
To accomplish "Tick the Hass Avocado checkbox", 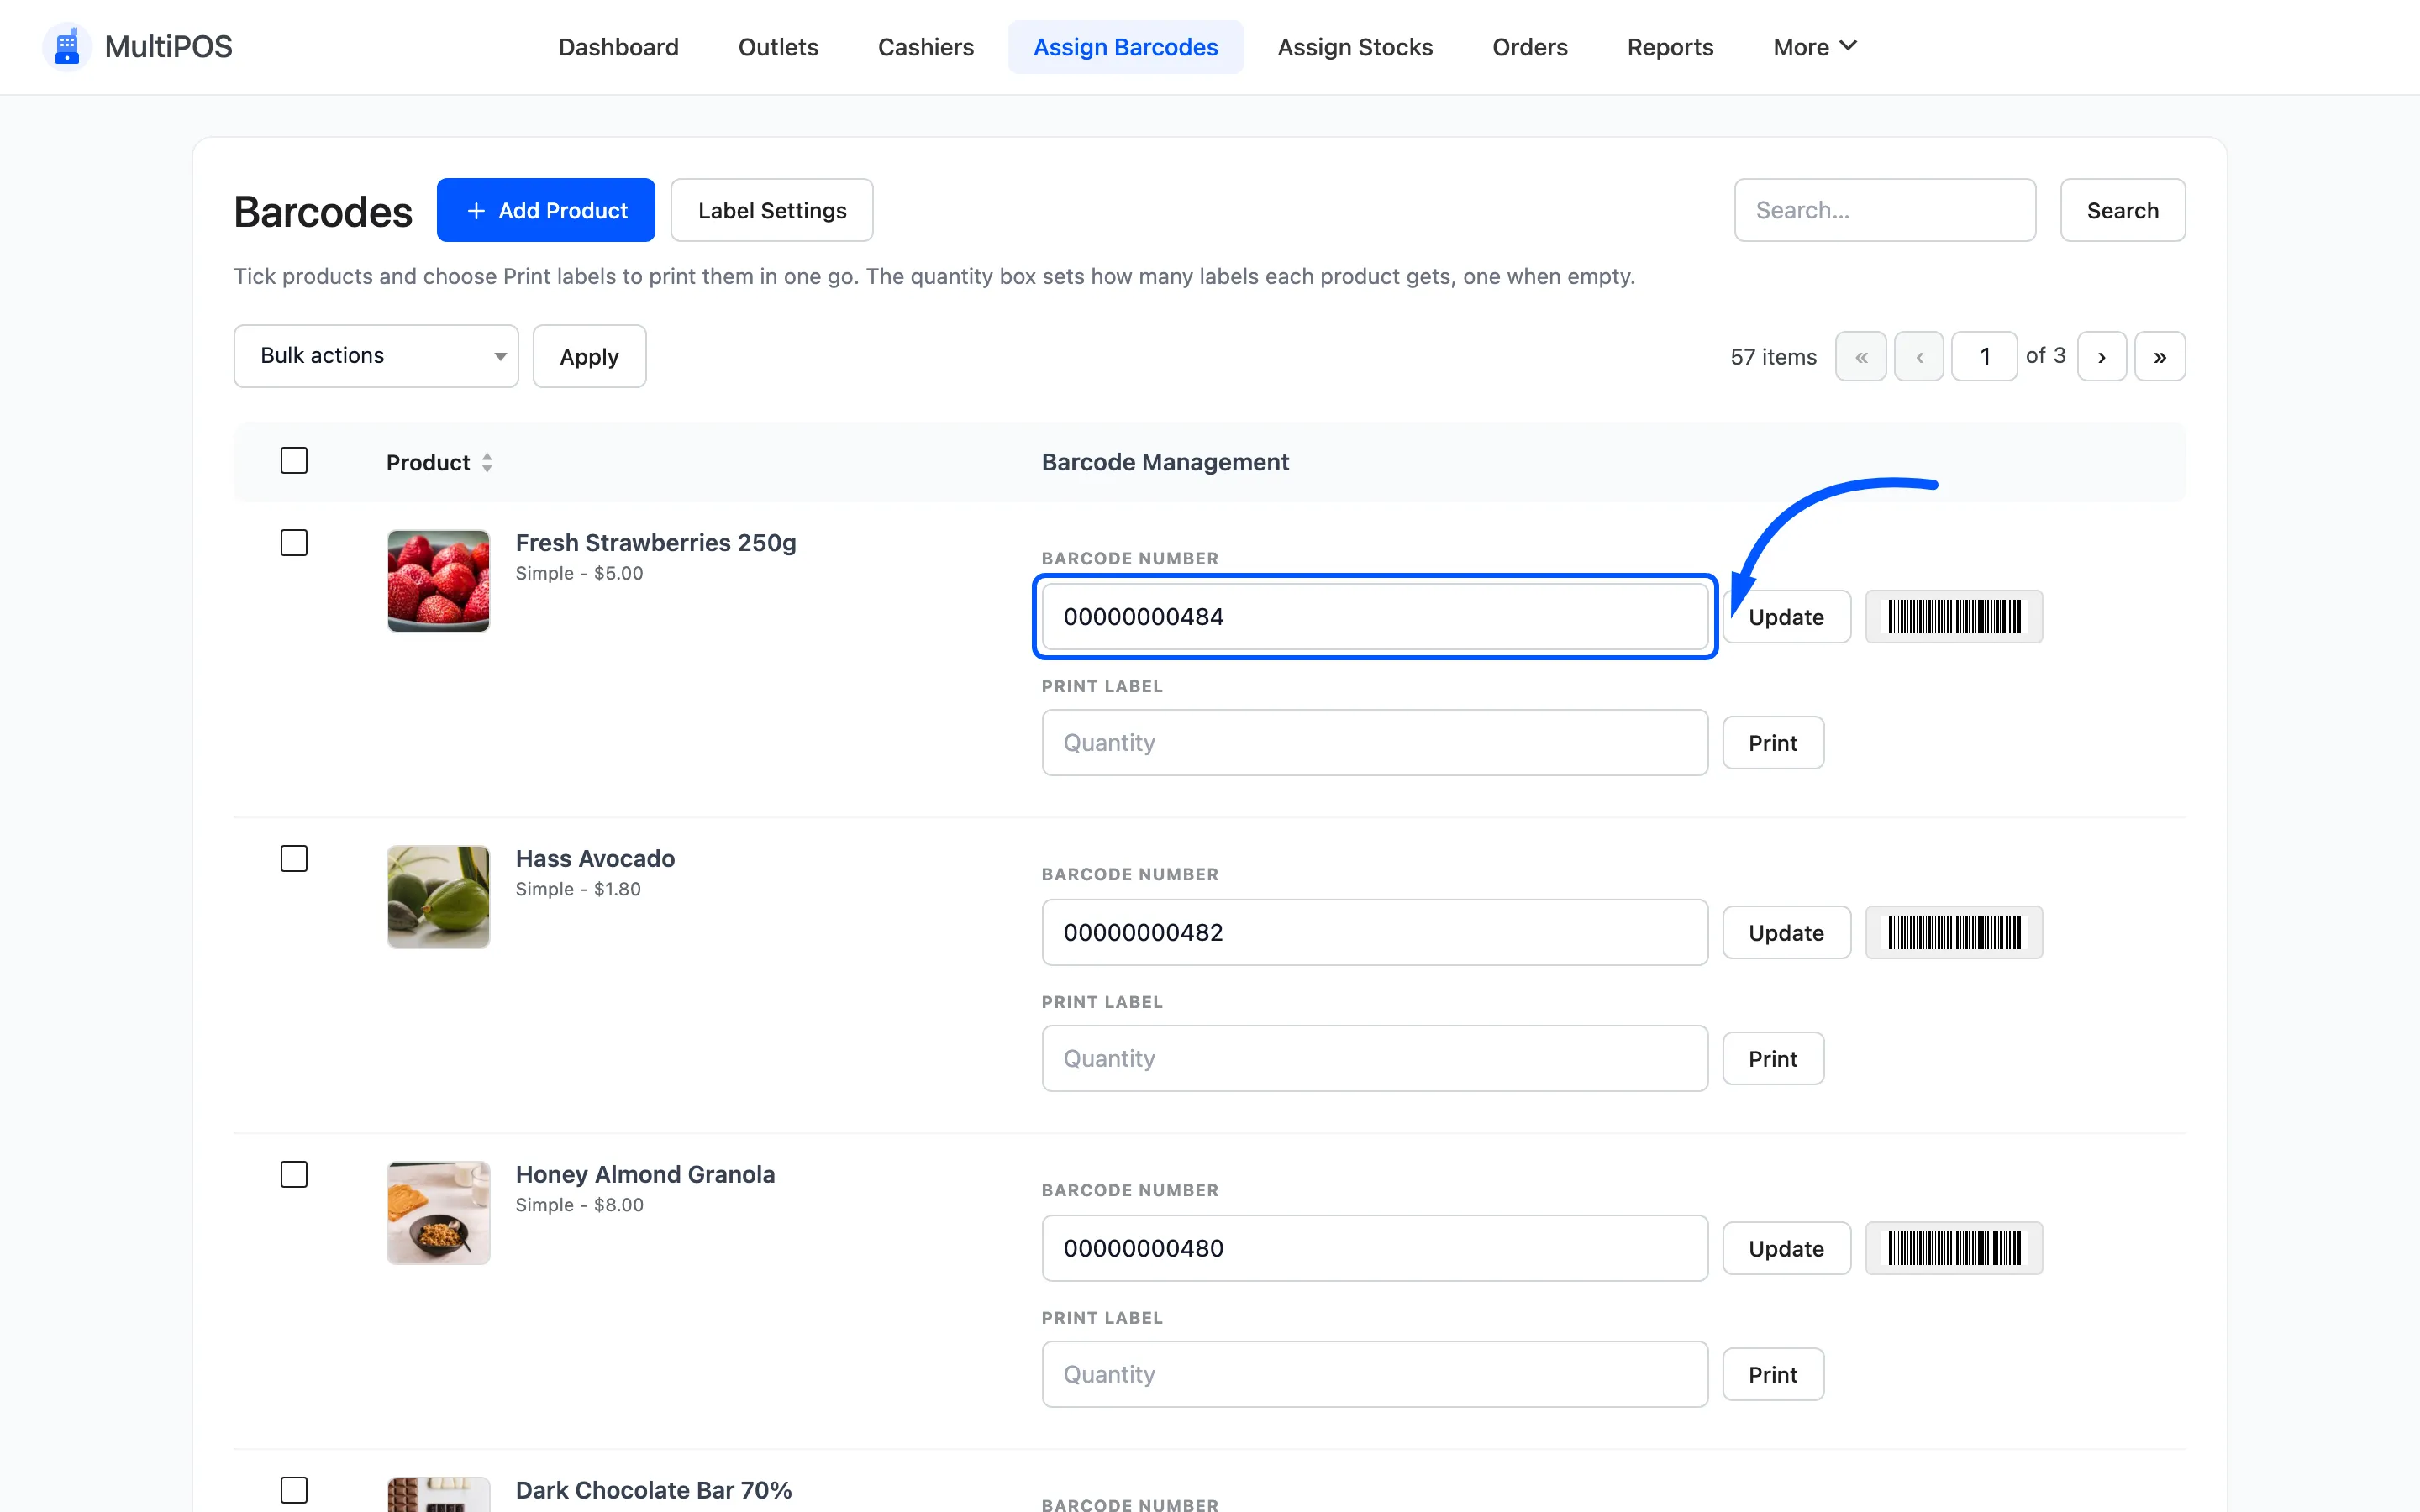I will point(294,859).
